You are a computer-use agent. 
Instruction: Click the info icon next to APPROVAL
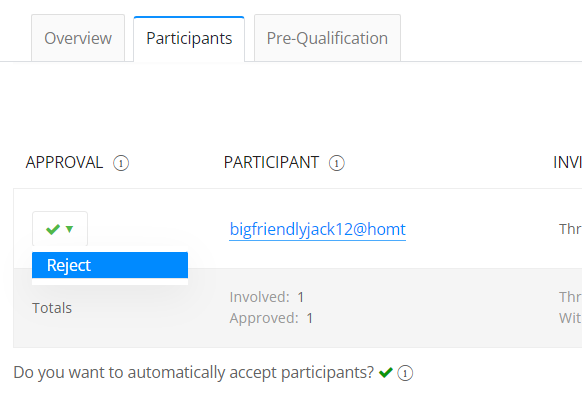click(121, 163)
